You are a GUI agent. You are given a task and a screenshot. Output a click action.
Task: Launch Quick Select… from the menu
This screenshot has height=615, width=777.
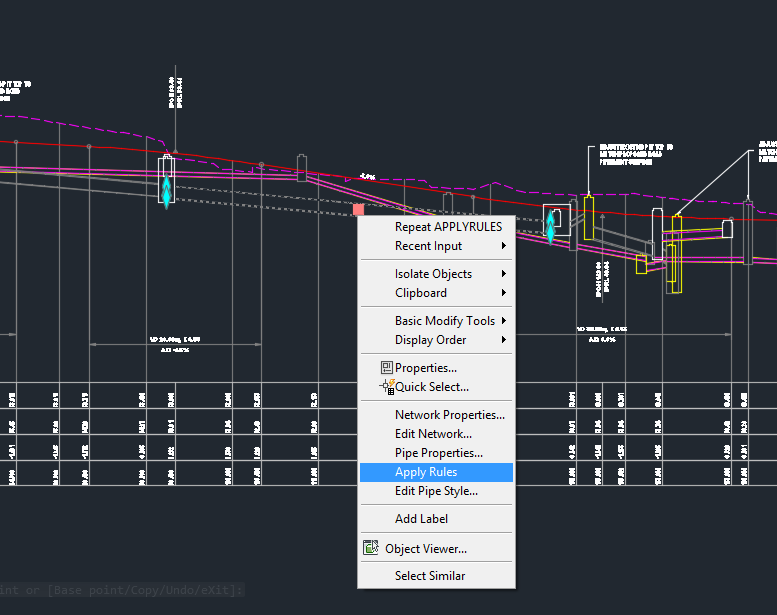point(436,387)
